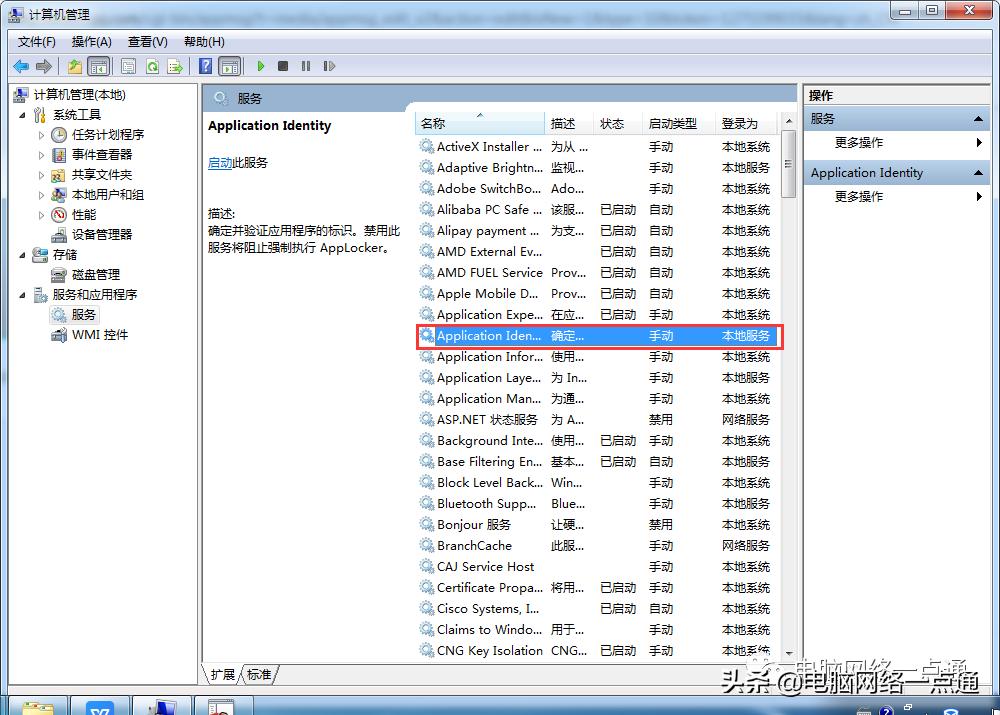Sort services by 启动类型 column header
This screenshot has height=715, width=1000.
pos(679,123)
